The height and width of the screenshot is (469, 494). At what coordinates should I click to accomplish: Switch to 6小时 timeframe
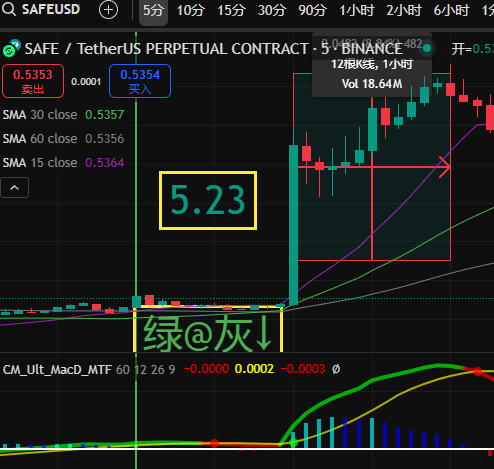click(x=451, y=11)
